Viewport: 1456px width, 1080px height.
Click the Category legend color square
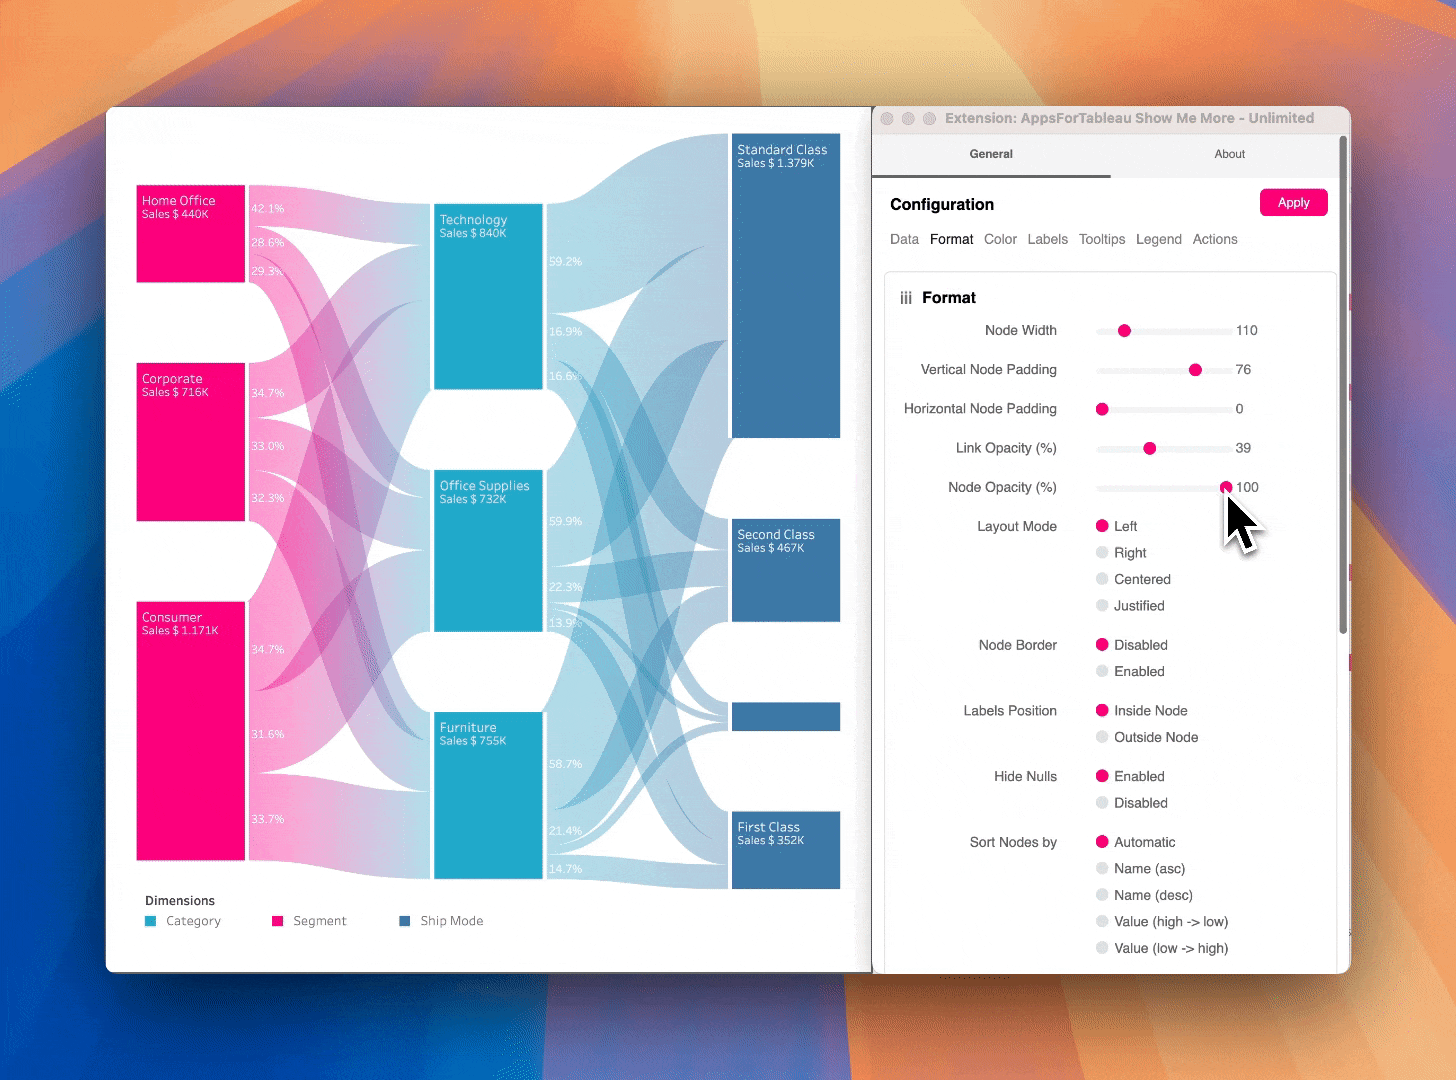pyautogui.click(x=151, y=921)
